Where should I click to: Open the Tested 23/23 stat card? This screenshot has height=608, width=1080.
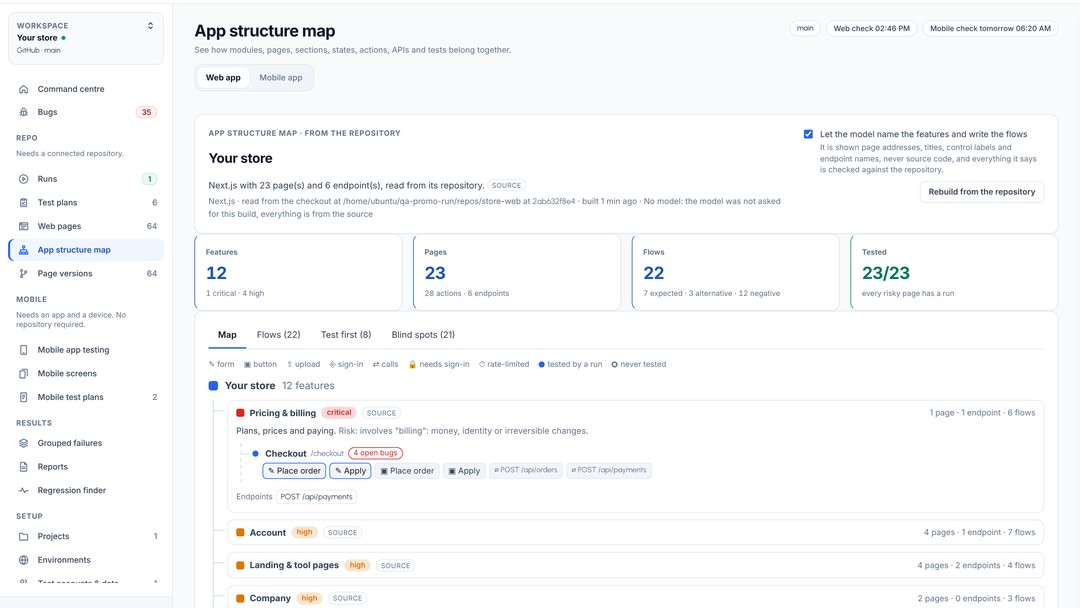click(x=954, y=273)
